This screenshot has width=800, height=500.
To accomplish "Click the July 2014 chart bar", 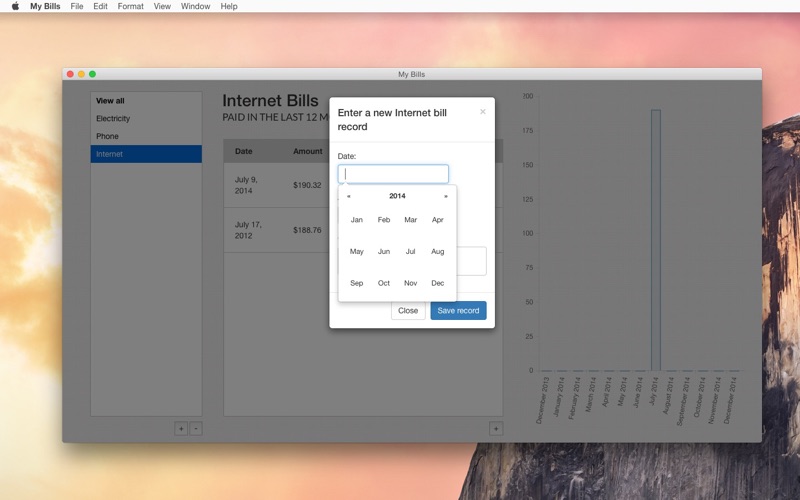I will 656,240.
